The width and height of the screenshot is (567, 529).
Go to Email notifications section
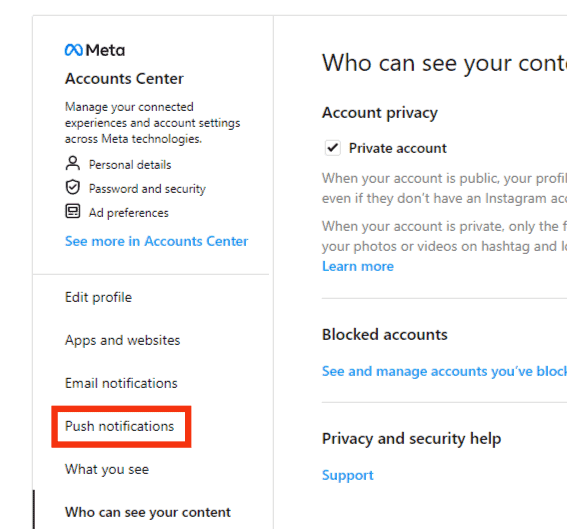point(121,383)
